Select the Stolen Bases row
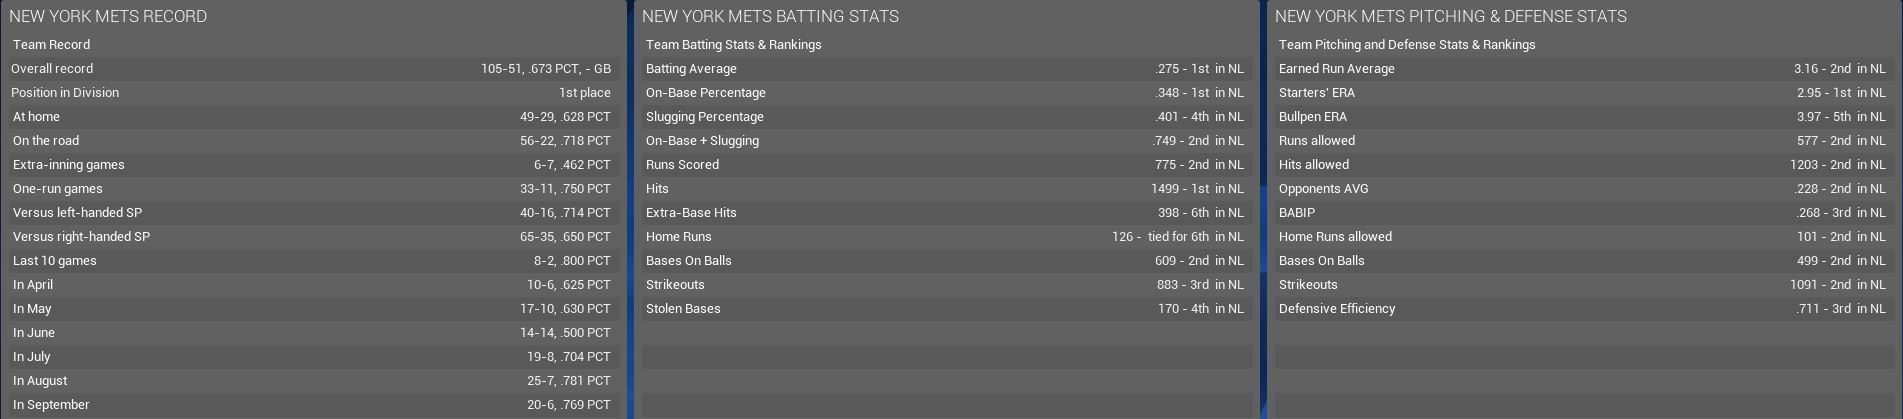This screenshot has height=419, width=1903. point(945,309)
